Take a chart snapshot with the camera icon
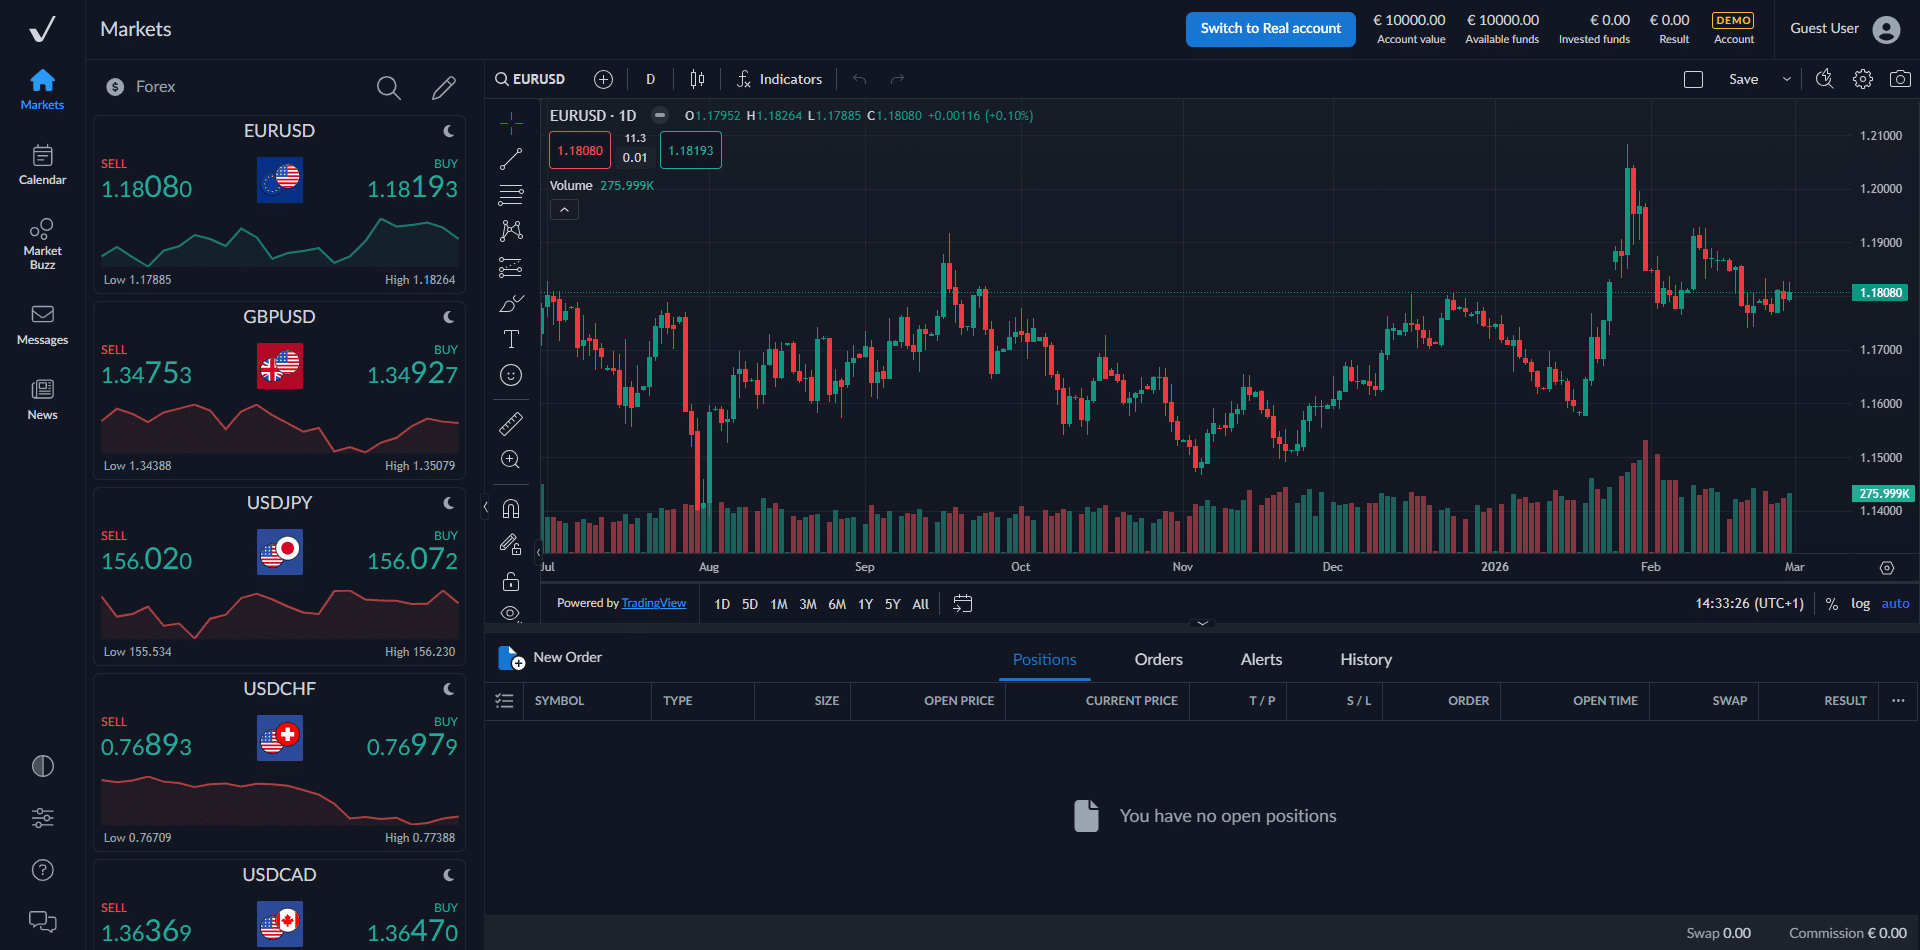 click(x=1901, y=79)
